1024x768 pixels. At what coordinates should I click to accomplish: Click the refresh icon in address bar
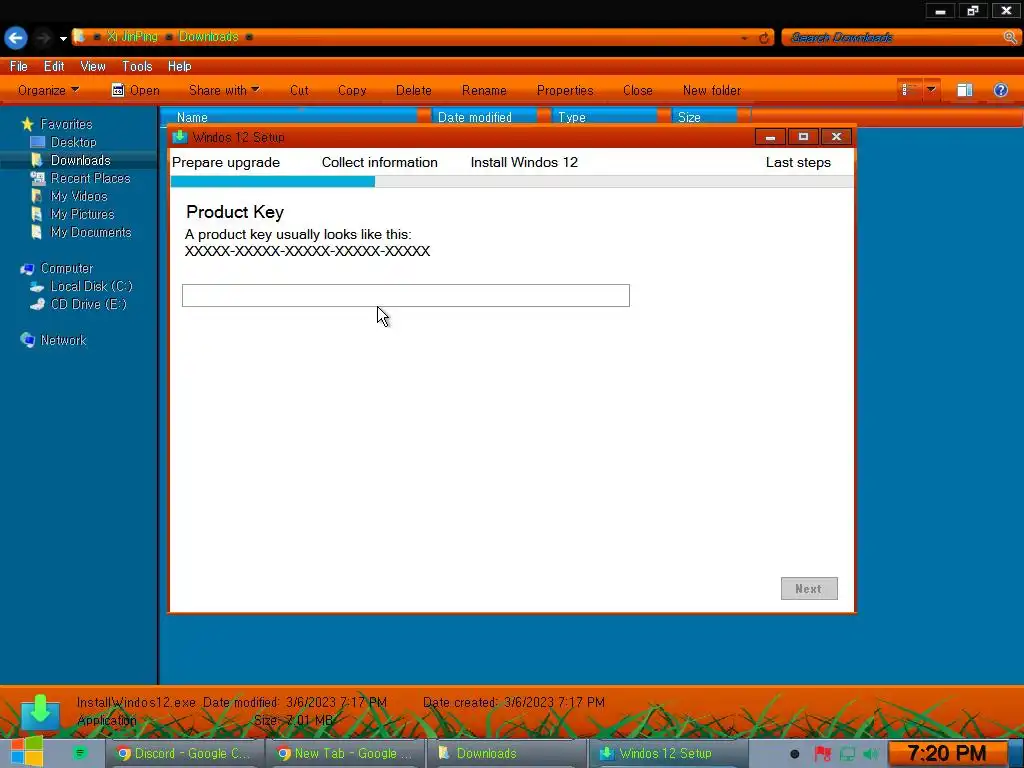point(763,38)
